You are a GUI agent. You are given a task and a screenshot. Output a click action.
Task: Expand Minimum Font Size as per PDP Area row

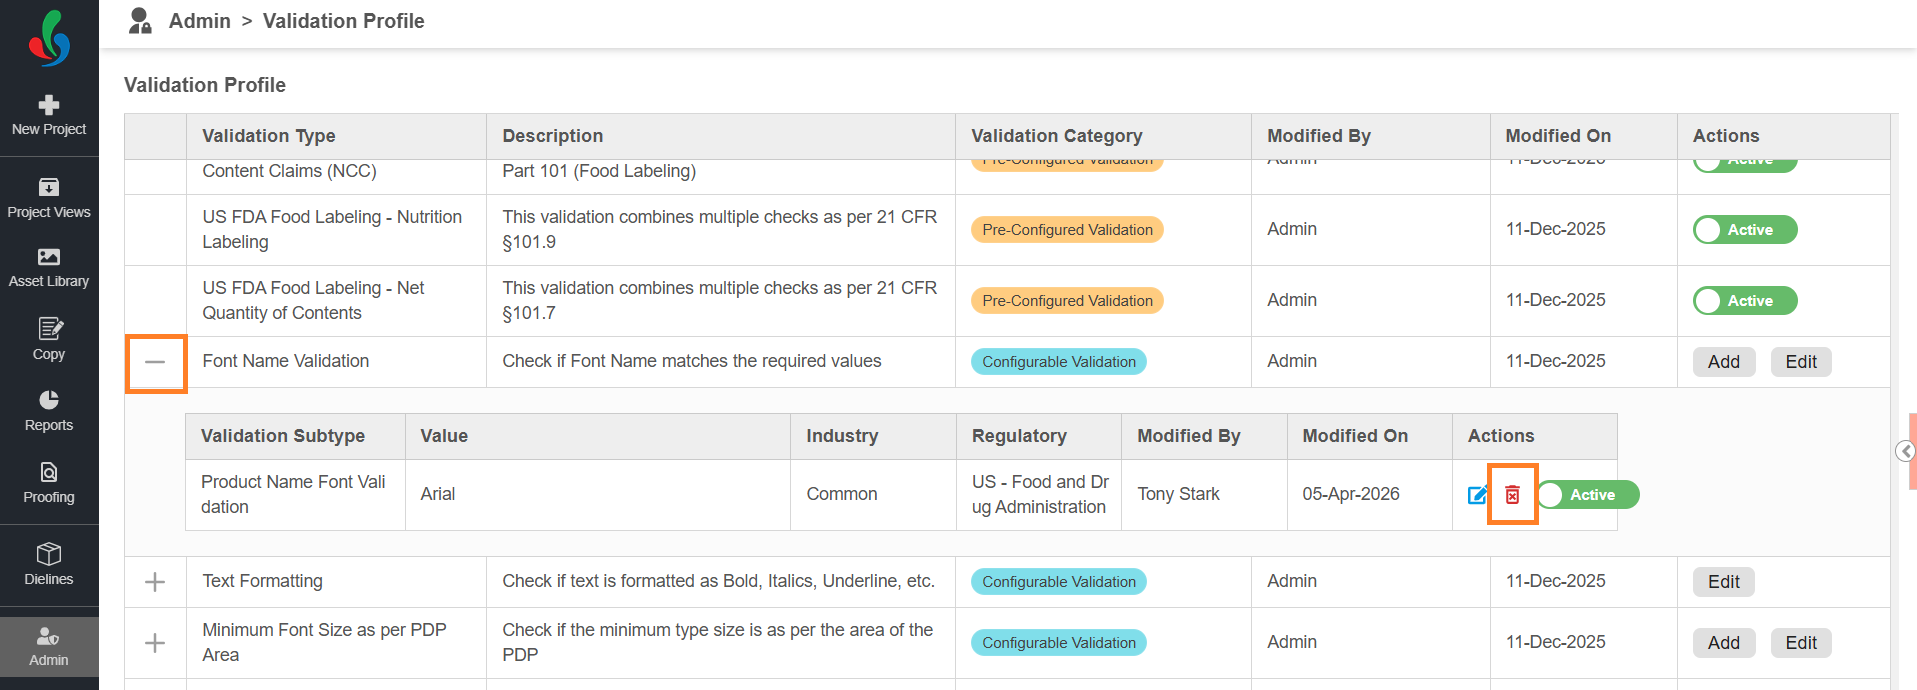coord(155,643)
